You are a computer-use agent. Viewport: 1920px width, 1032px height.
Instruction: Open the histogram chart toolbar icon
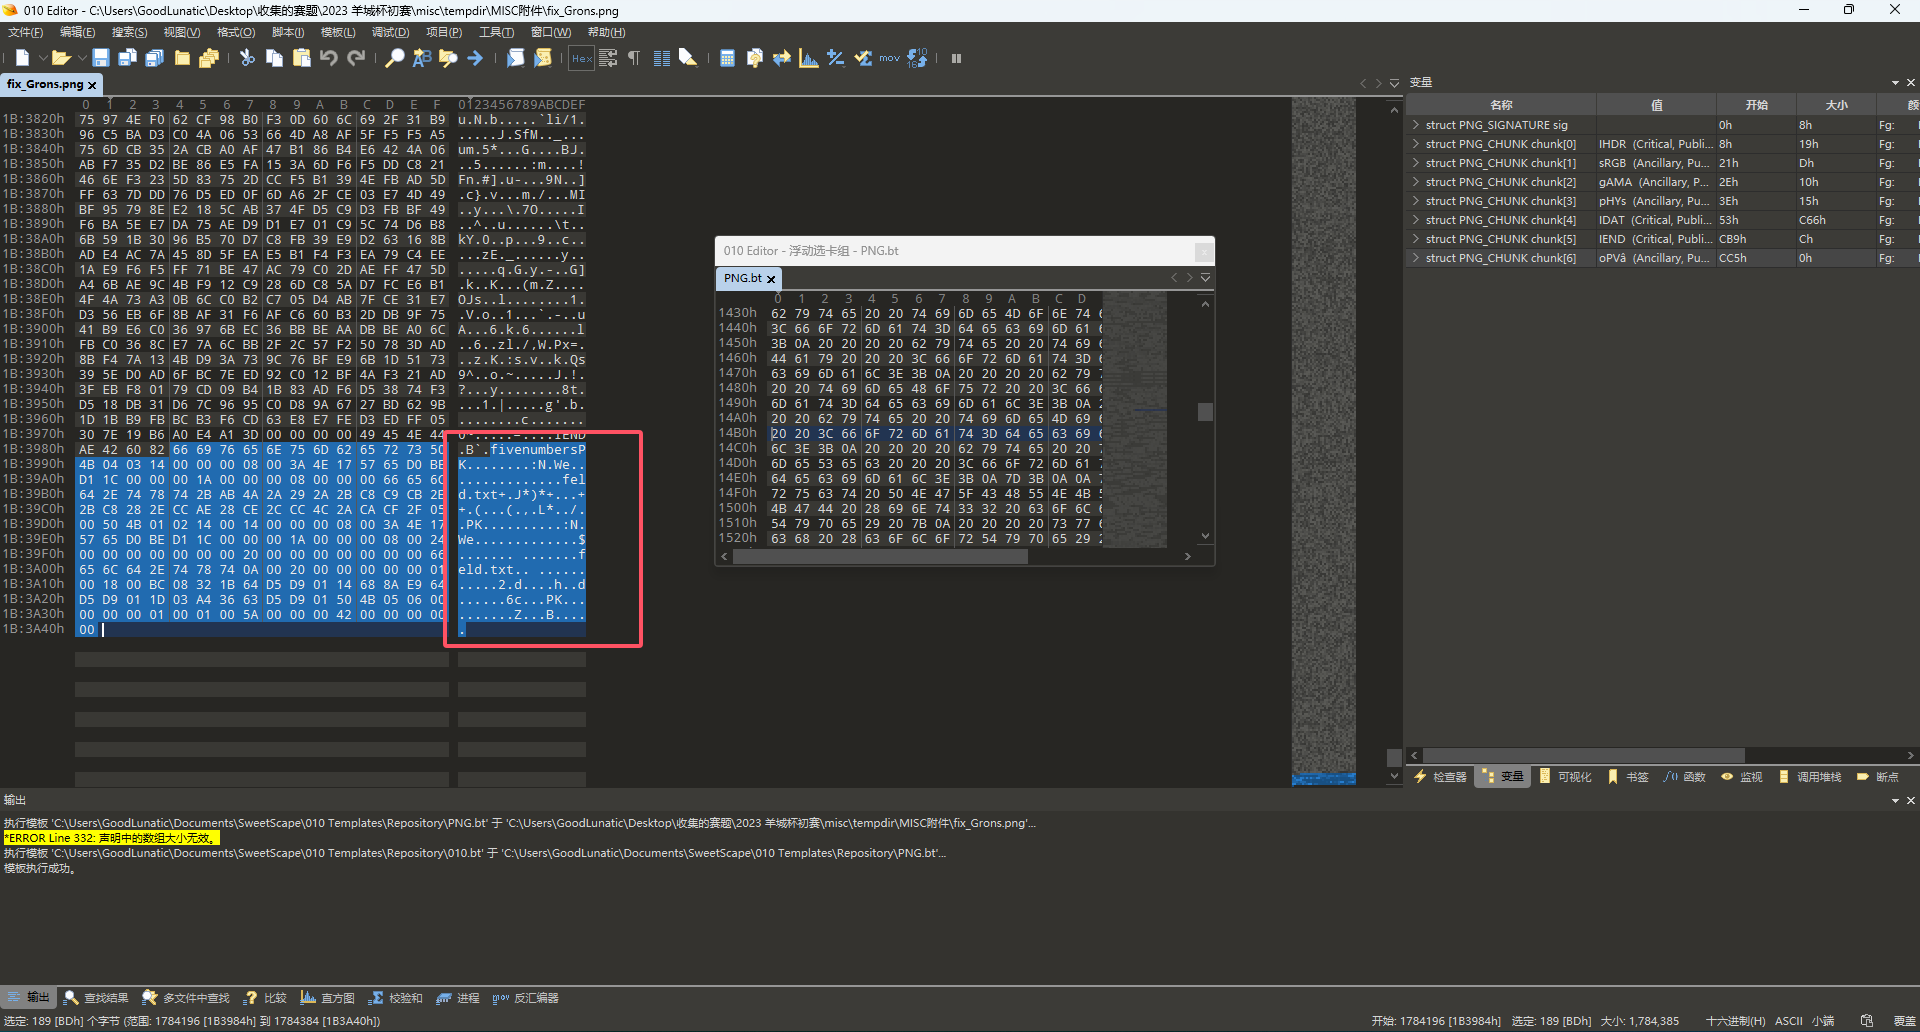(808, 58)
